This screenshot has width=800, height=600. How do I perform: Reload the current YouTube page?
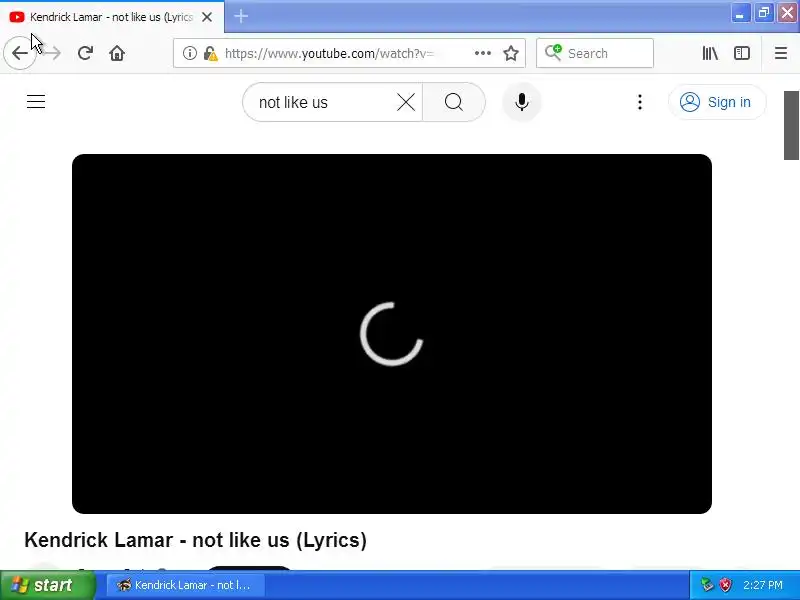click(85, 53)
